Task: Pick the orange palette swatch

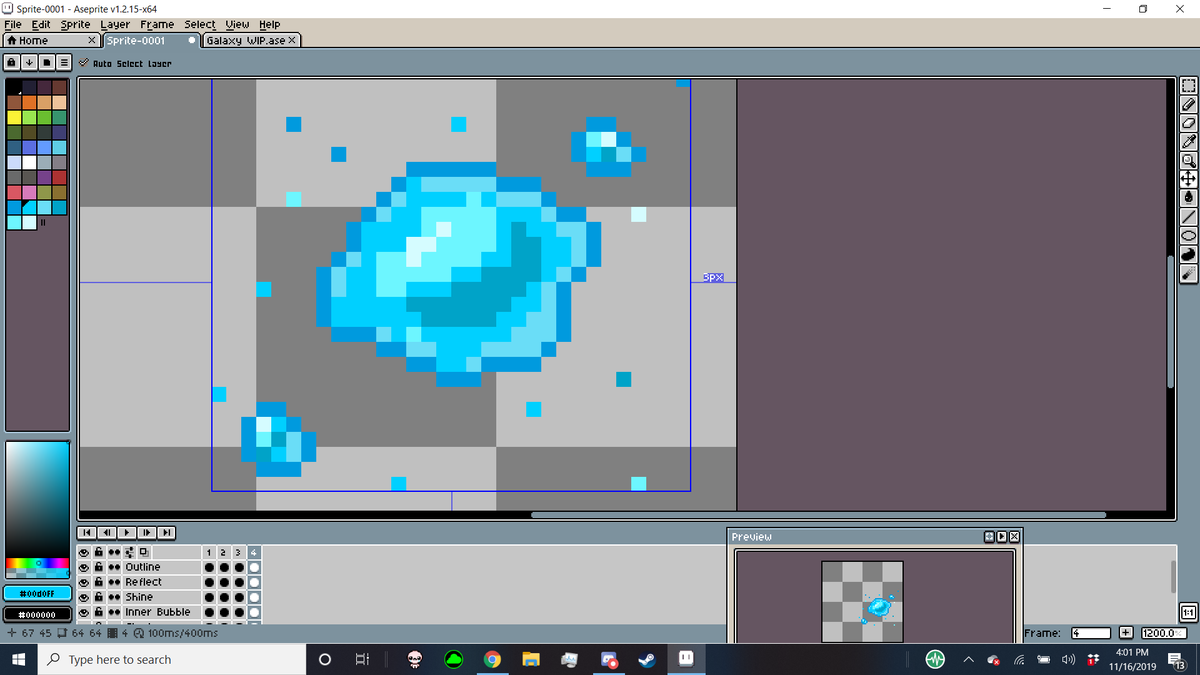Action: [x=29, y=102]
